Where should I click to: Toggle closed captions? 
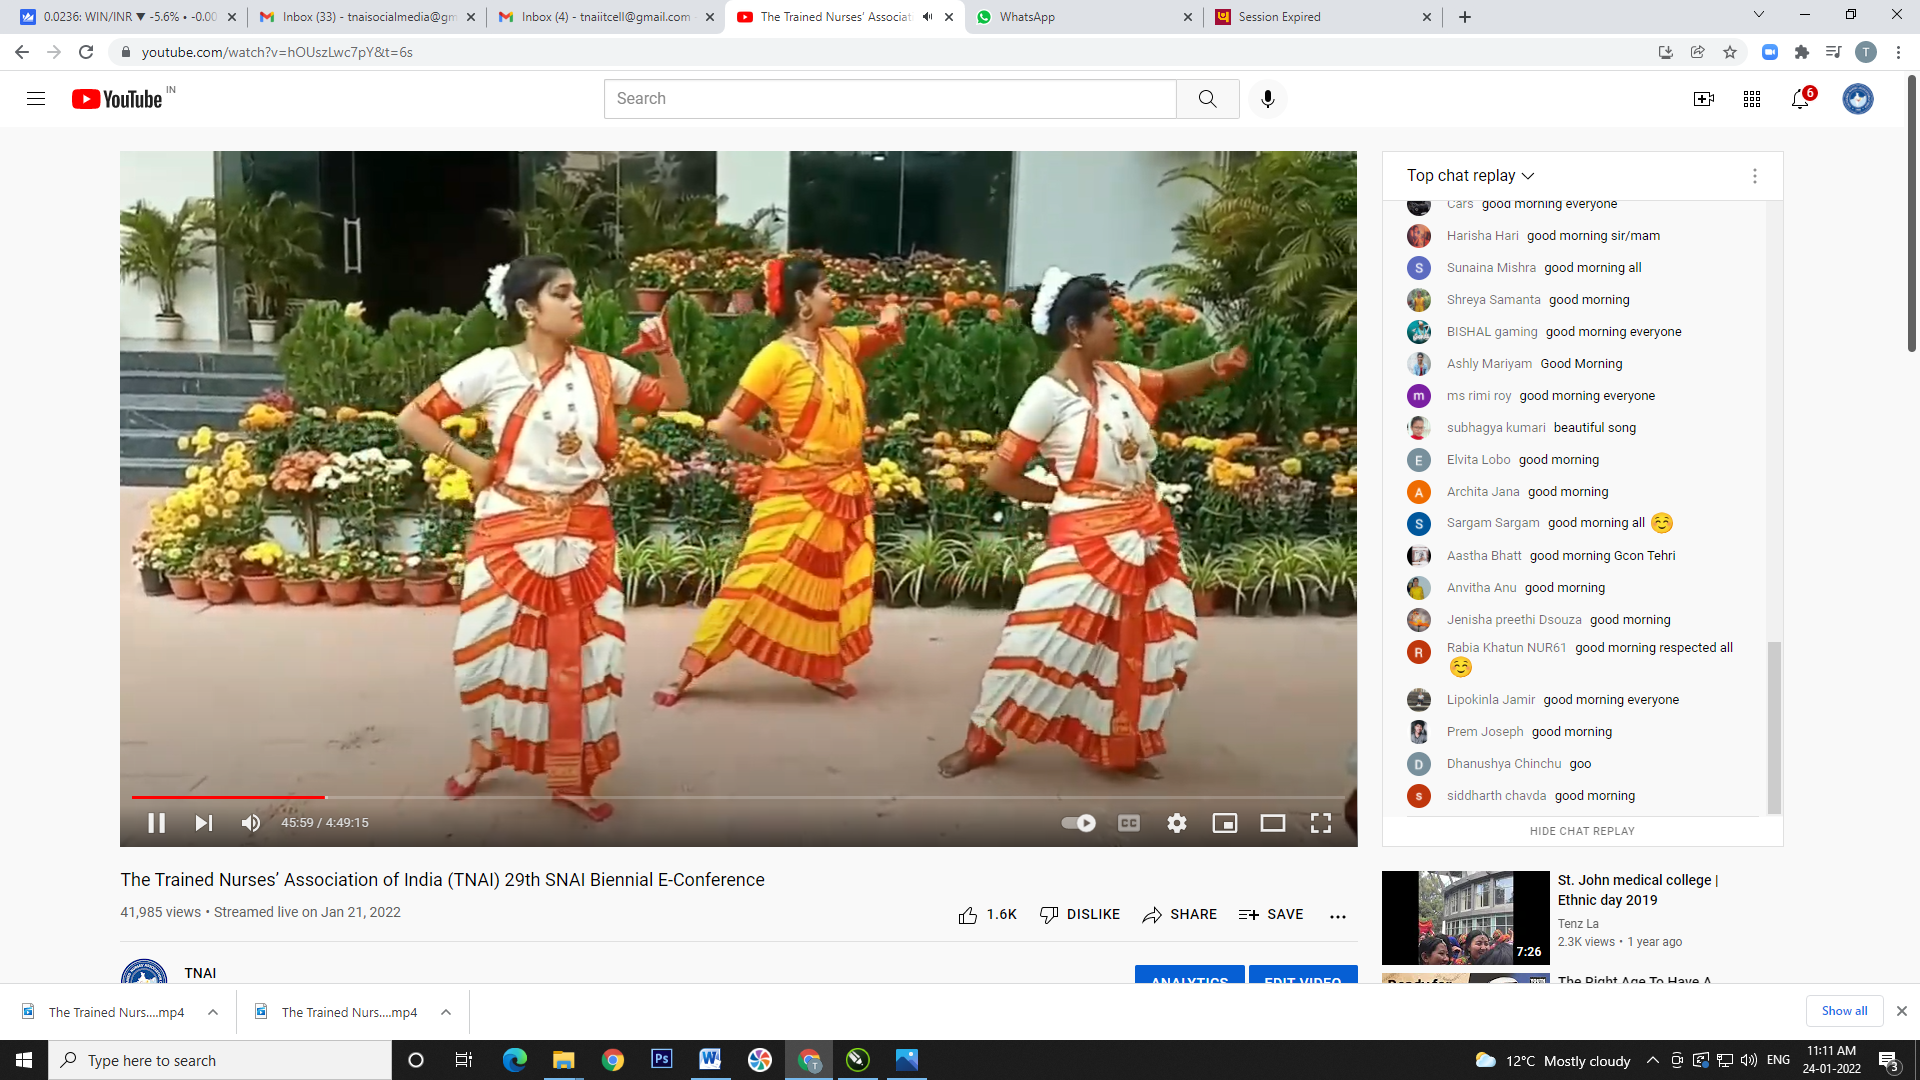[x=1129, y=823]
